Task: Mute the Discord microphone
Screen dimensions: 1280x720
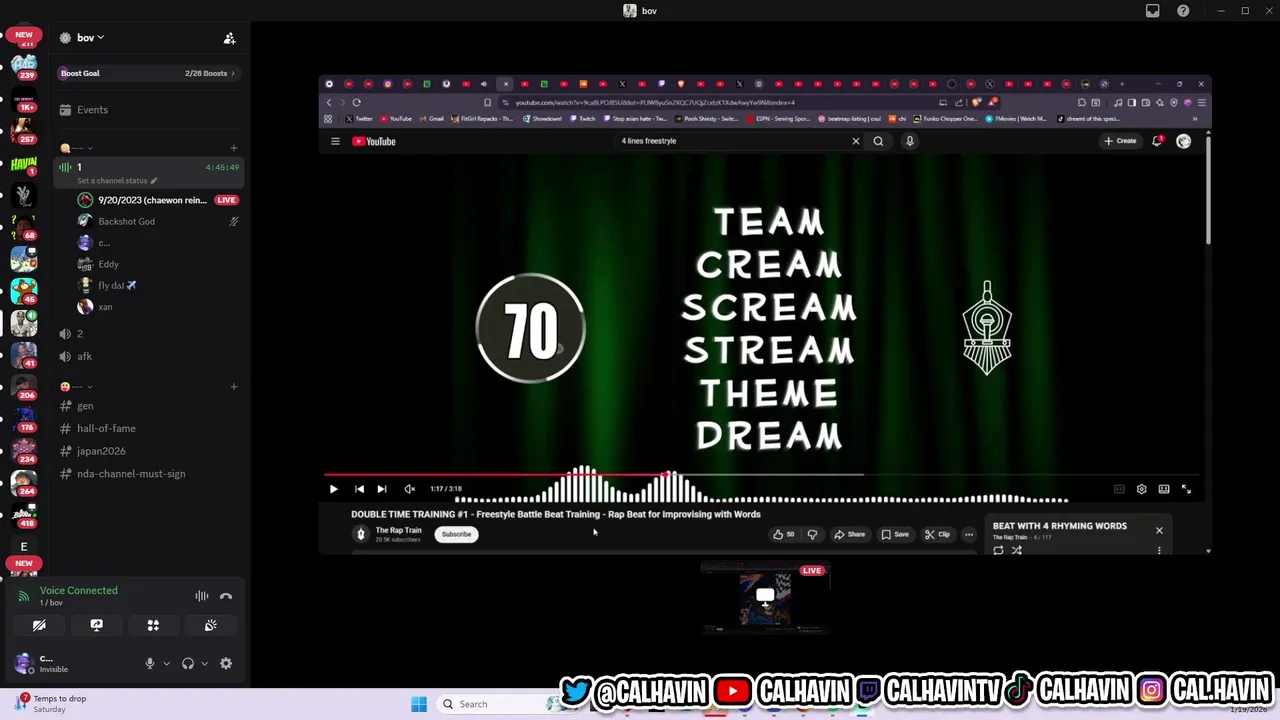Action: (x=149, y=663)
